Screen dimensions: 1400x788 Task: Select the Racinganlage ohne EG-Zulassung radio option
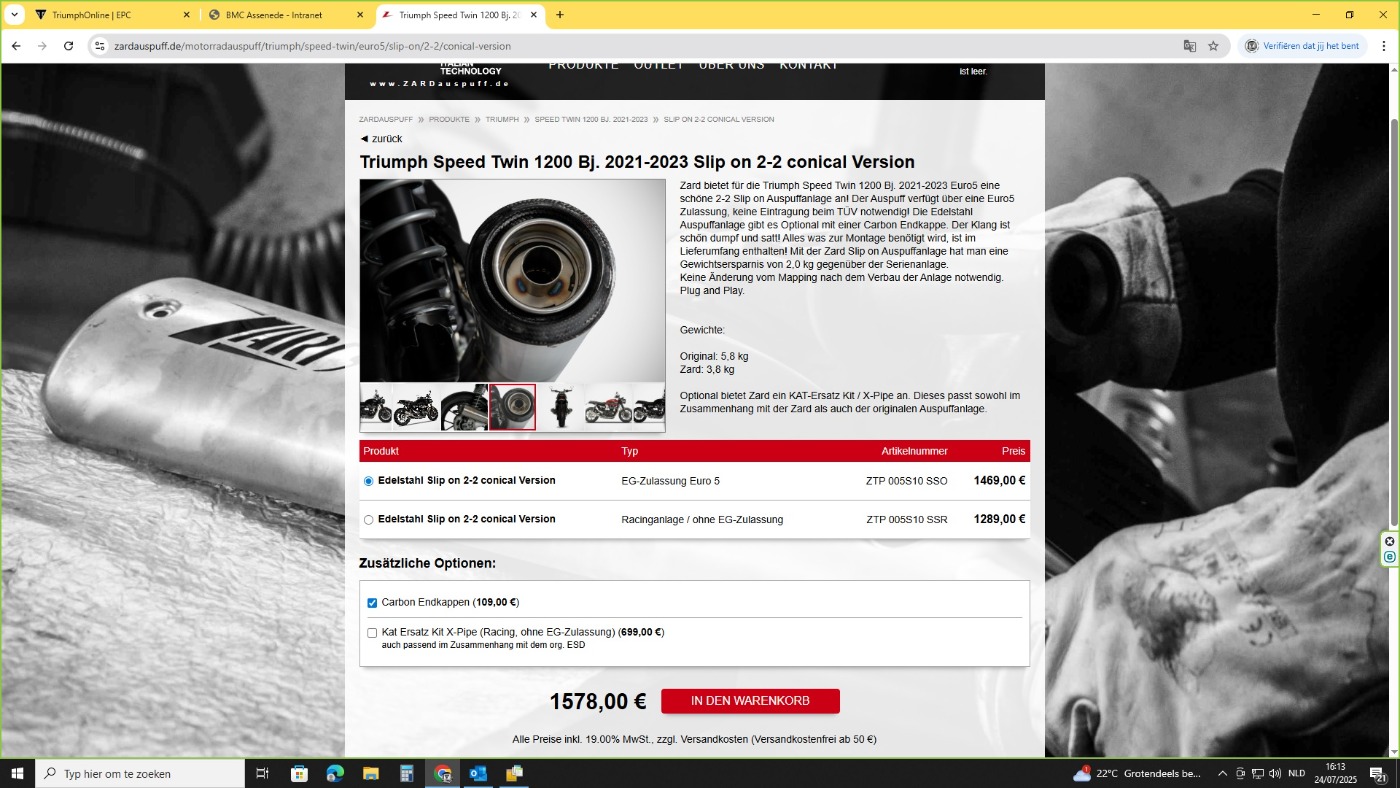(369, 520)
